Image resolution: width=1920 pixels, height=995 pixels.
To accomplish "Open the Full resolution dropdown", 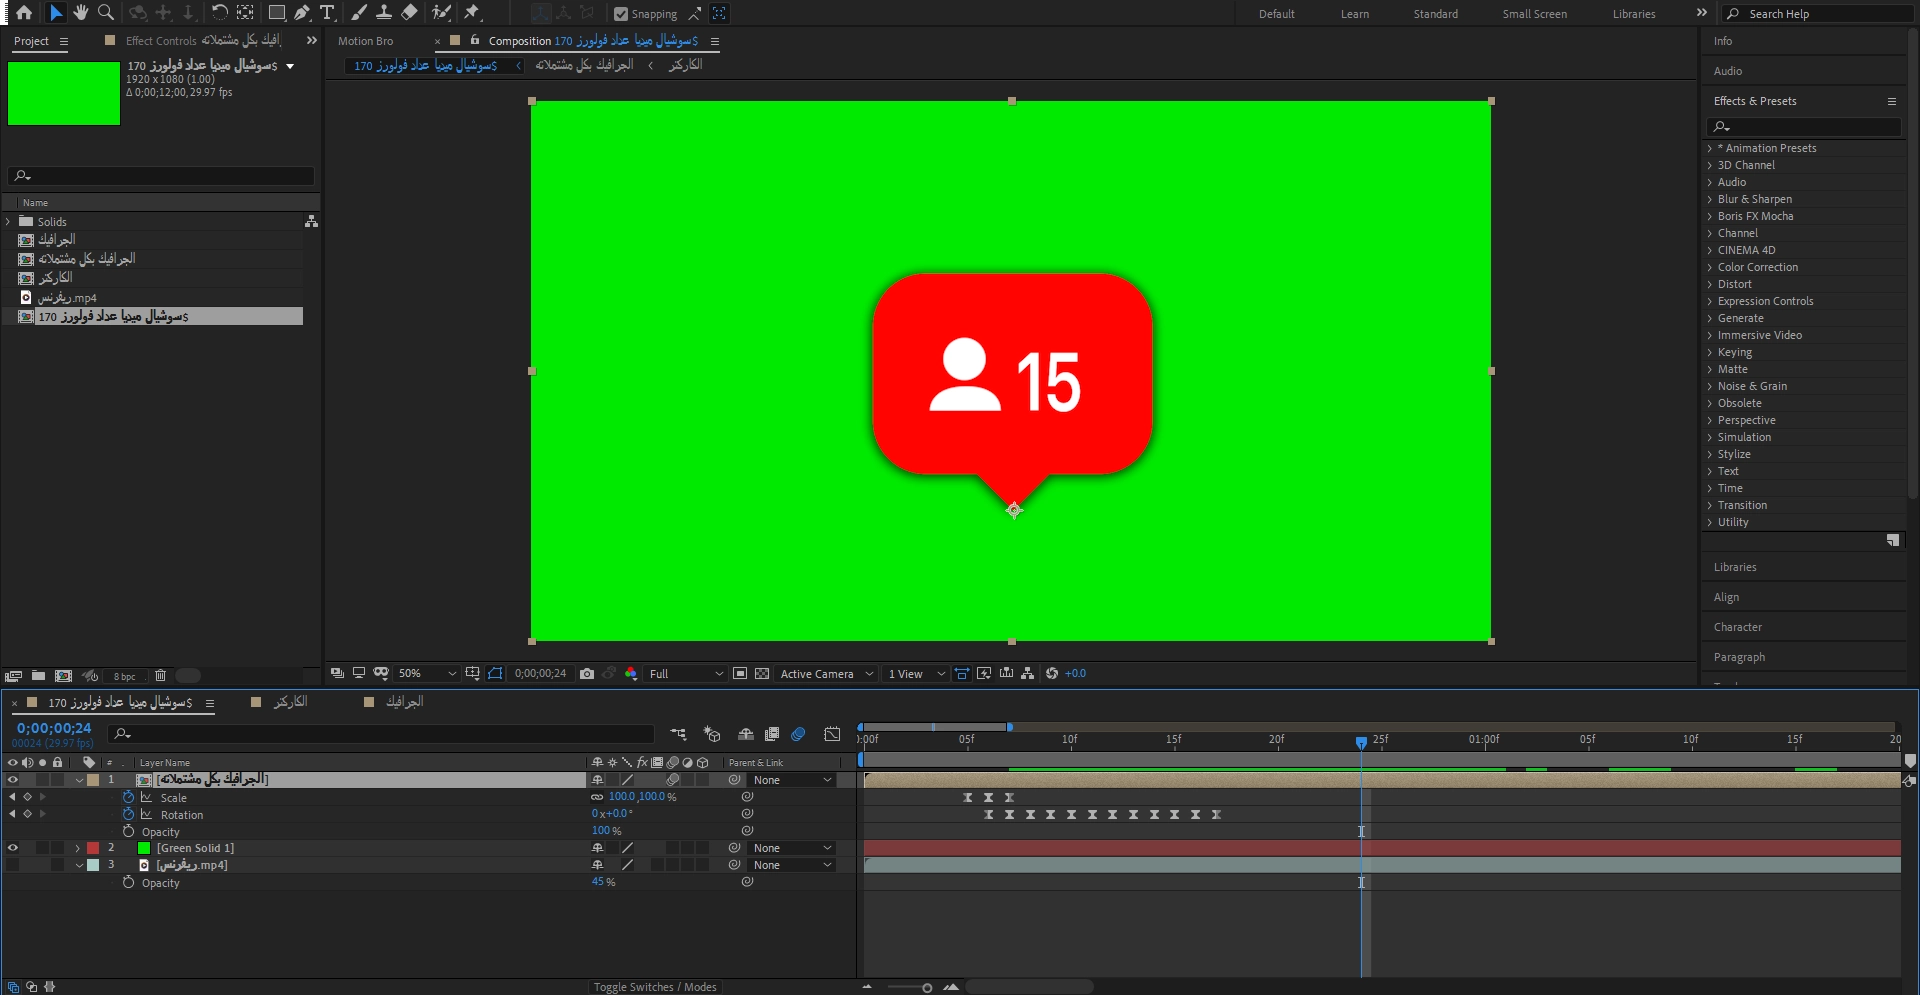I will [x=685, y=674].
